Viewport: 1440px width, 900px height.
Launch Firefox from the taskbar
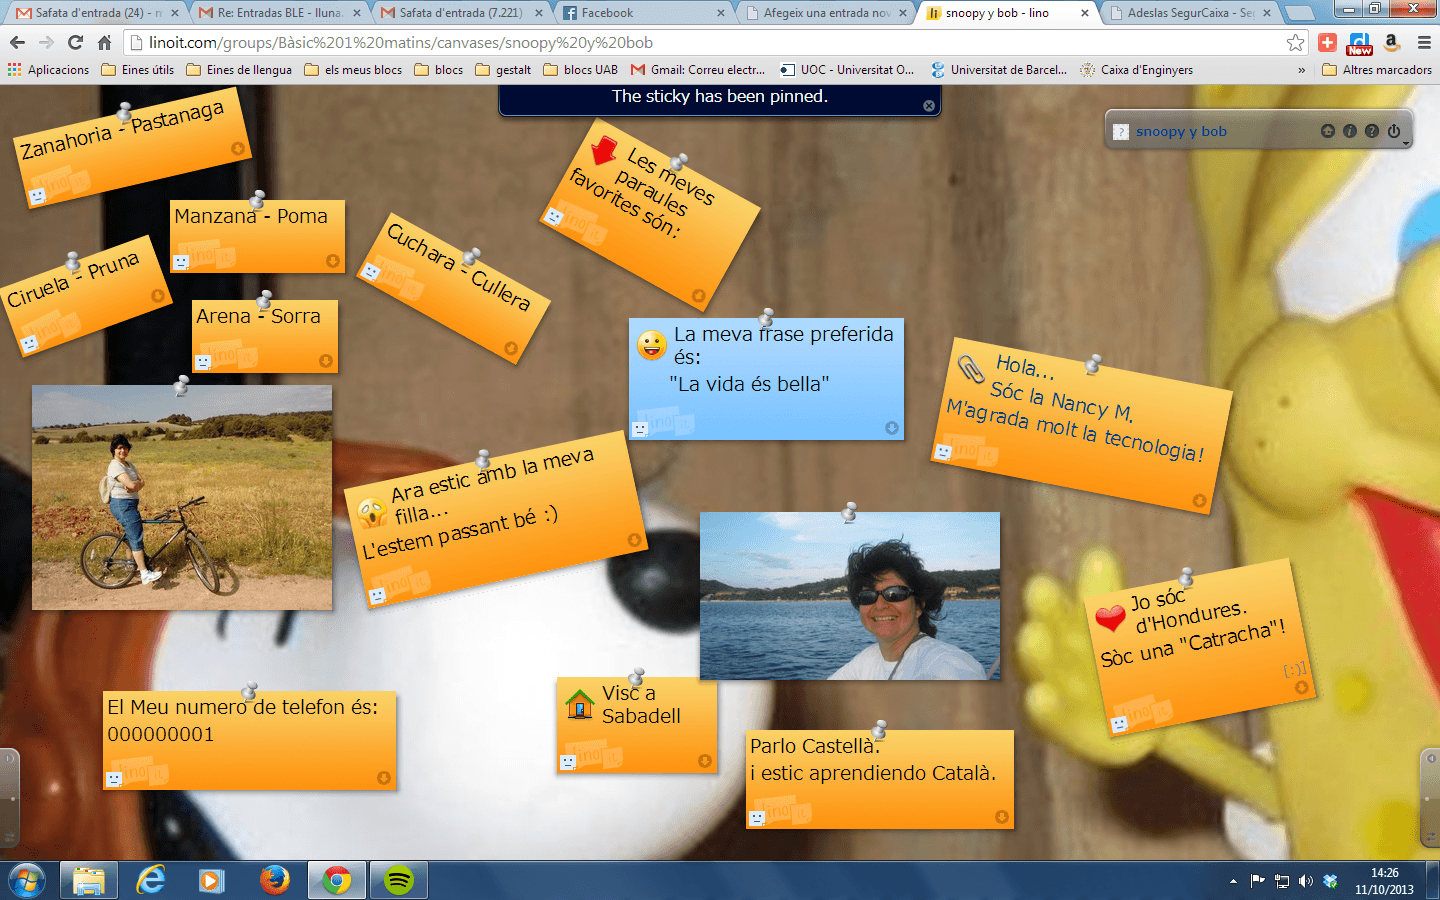point(274,880)
